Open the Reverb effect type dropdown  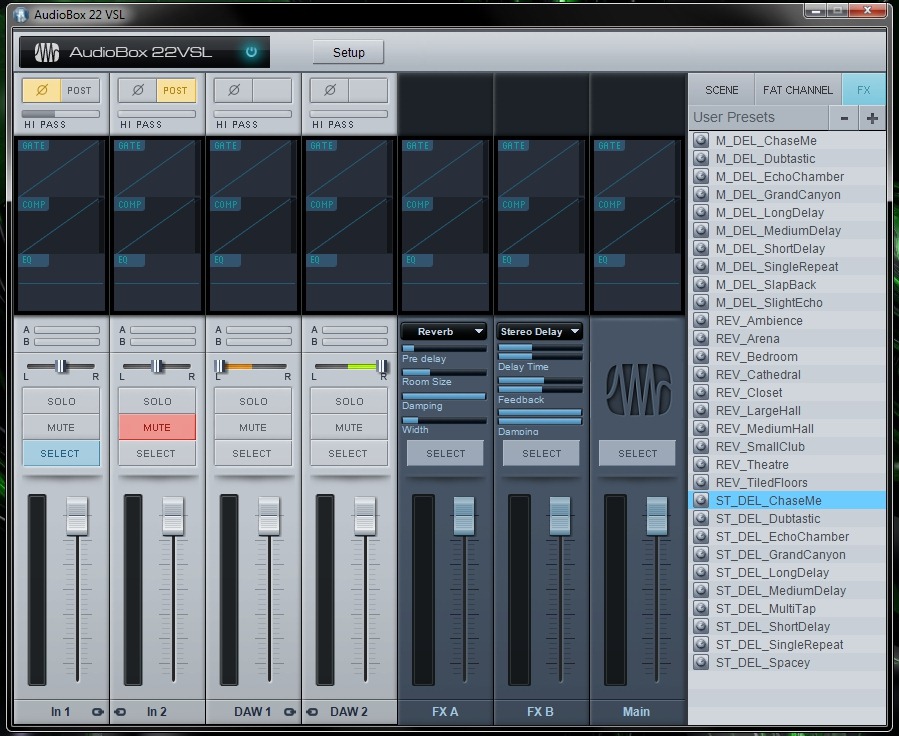click(444, 331)
